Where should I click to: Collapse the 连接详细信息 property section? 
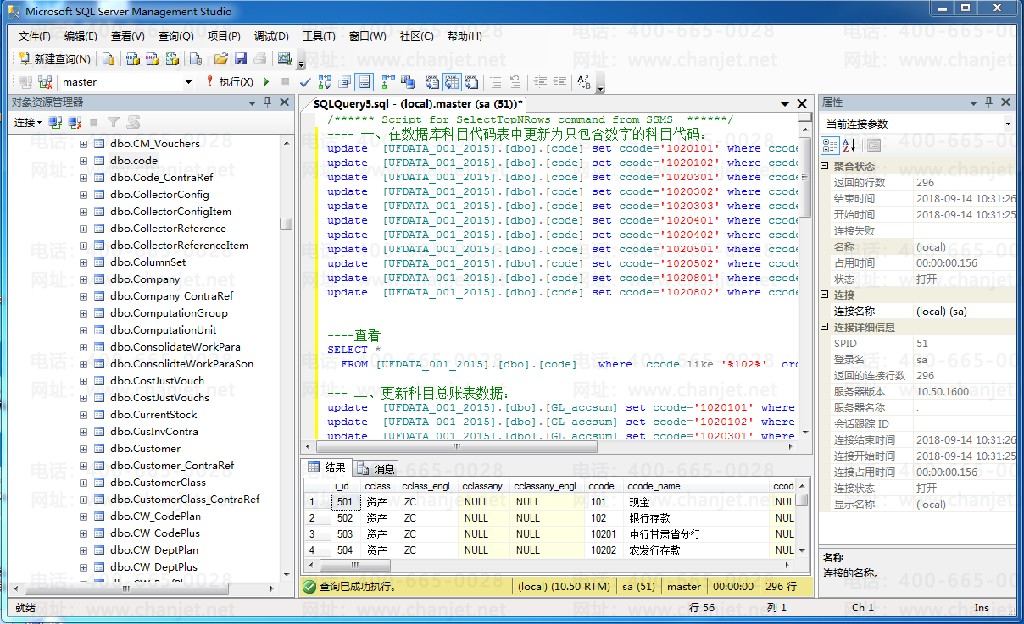tap(825, 327)
